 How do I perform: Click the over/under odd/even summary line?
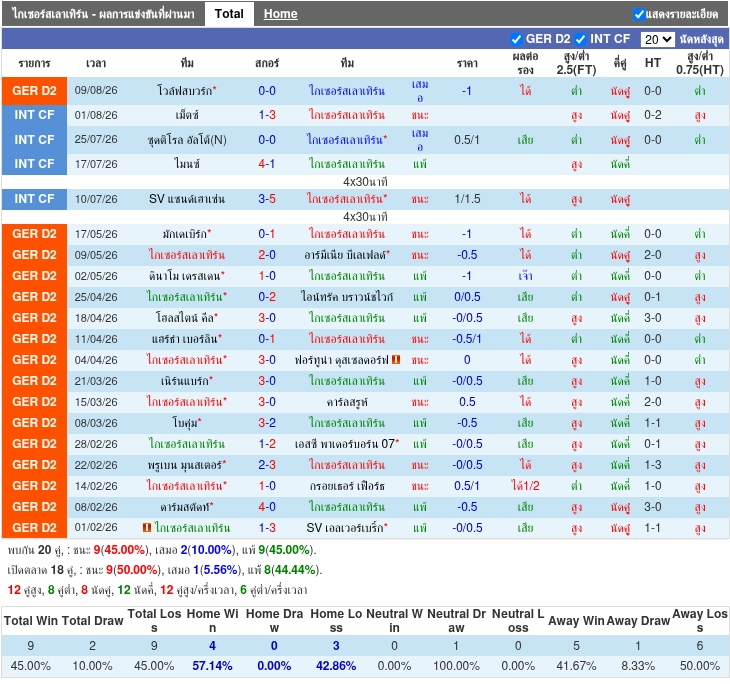pos(157,590)
